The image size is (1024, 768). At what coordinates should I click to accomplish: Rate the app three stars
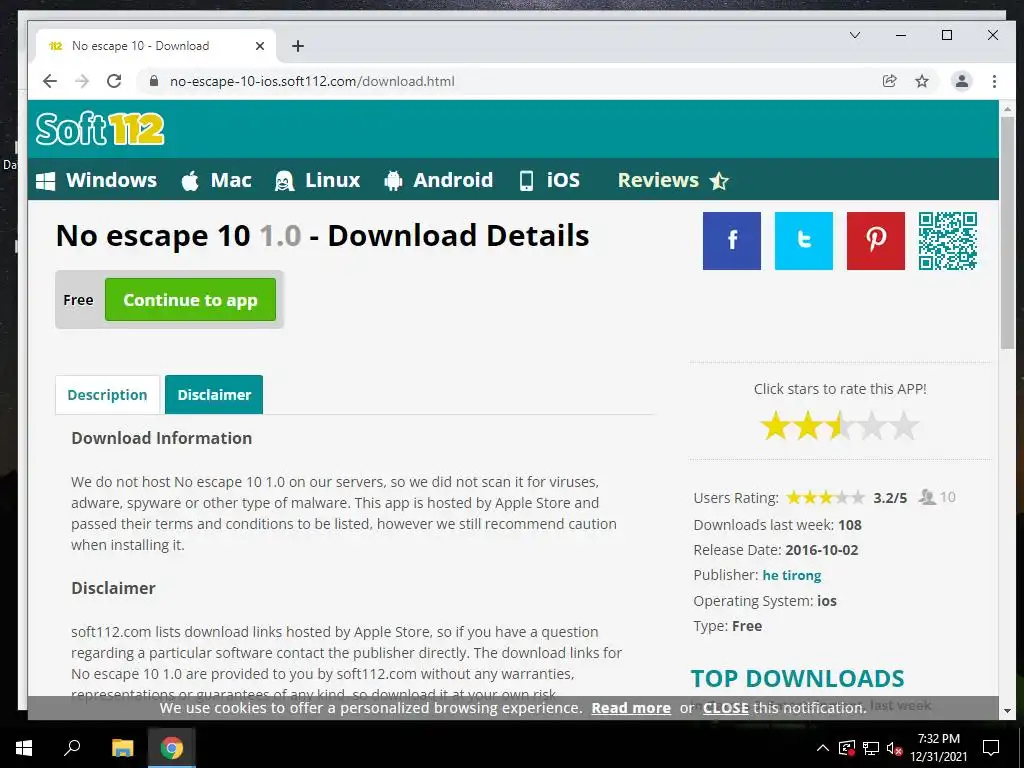pos(840,426)
